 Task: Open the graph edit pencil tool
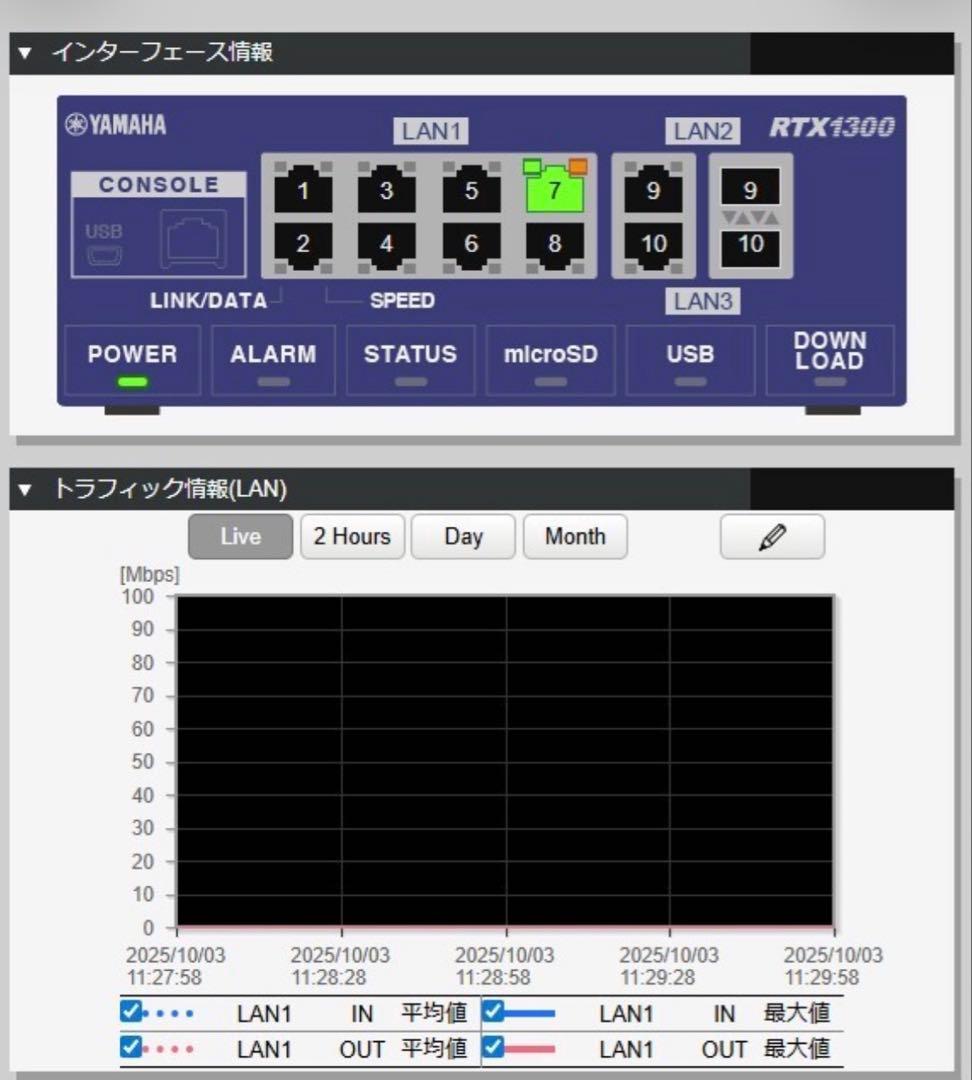[x=771, y=536]
